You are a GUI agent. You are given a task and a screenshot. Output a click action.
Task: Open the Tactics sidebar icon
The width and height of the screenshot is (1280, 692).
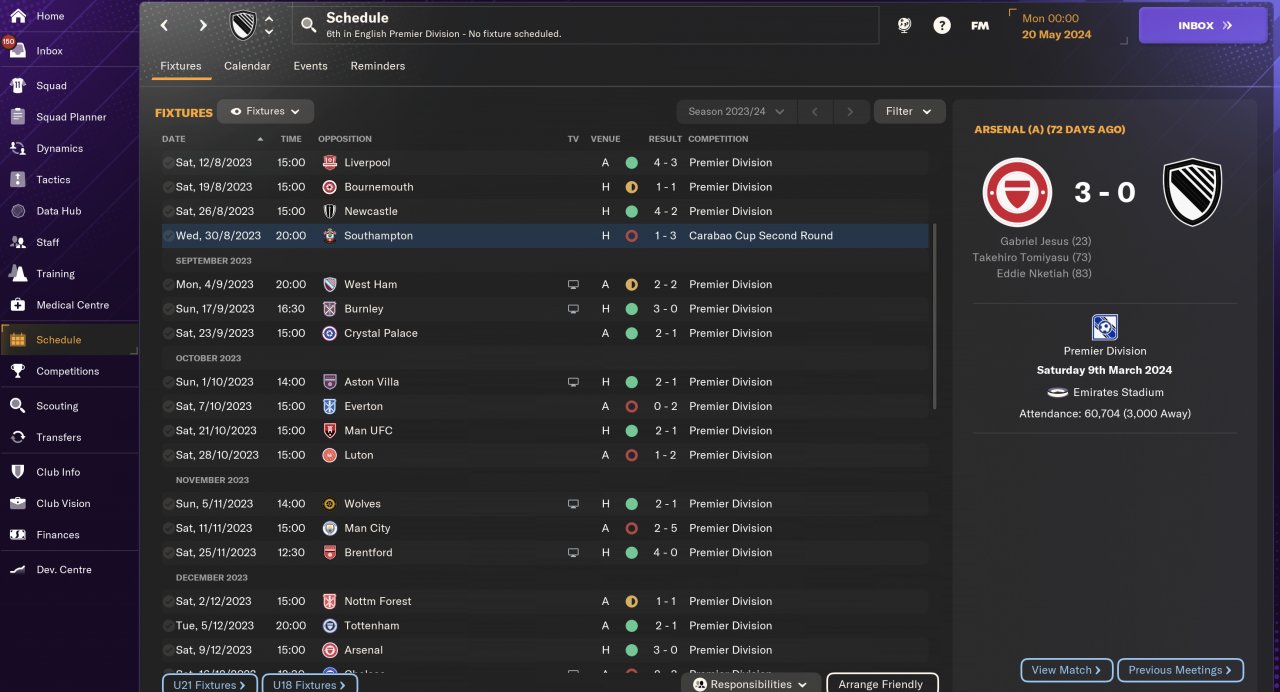(18, 180)
